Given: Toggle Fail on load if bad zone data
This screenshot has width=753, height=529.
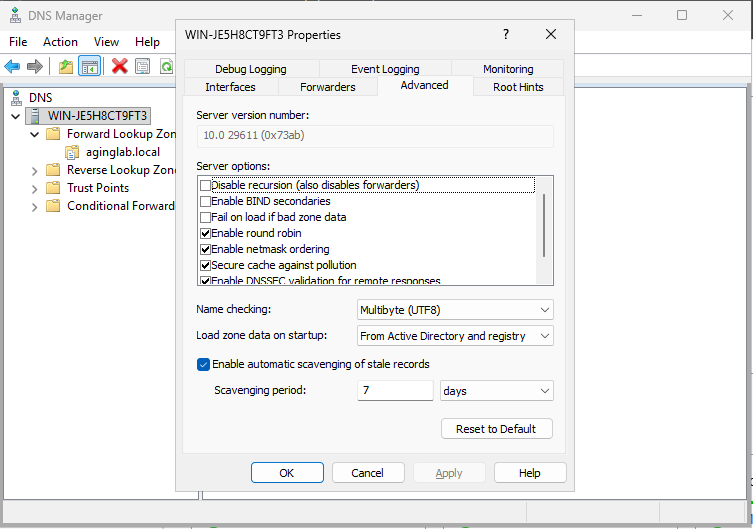Looking at the screenshot, I should (x=206, y=217).
